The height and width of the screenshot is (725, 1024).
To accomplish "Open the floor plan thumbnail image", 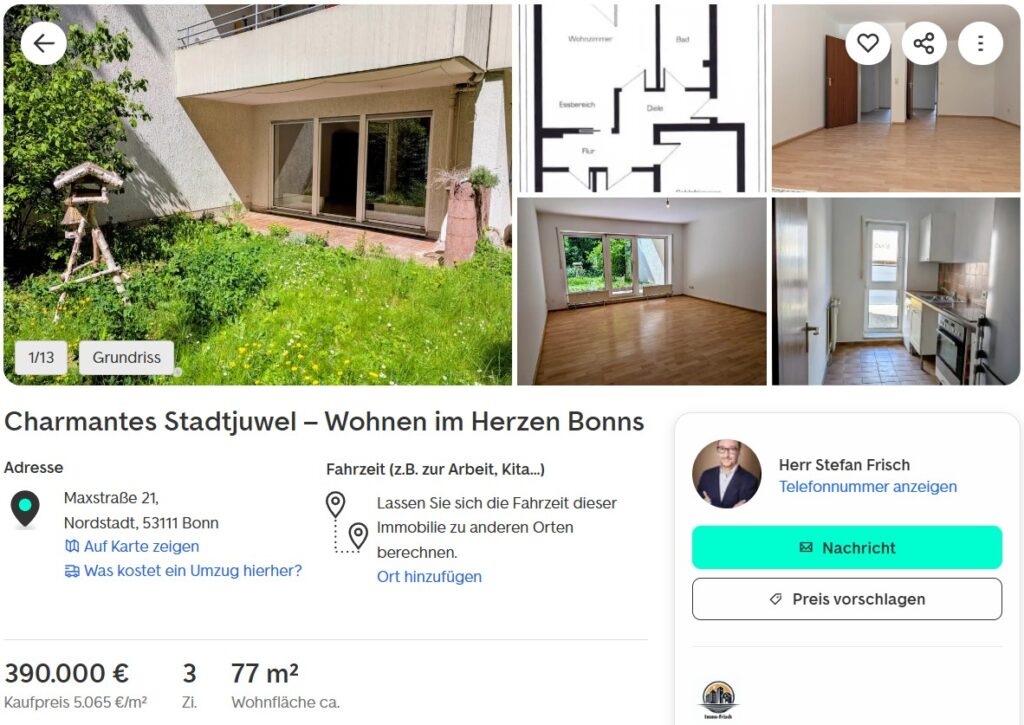I will (x=642, y=98).
